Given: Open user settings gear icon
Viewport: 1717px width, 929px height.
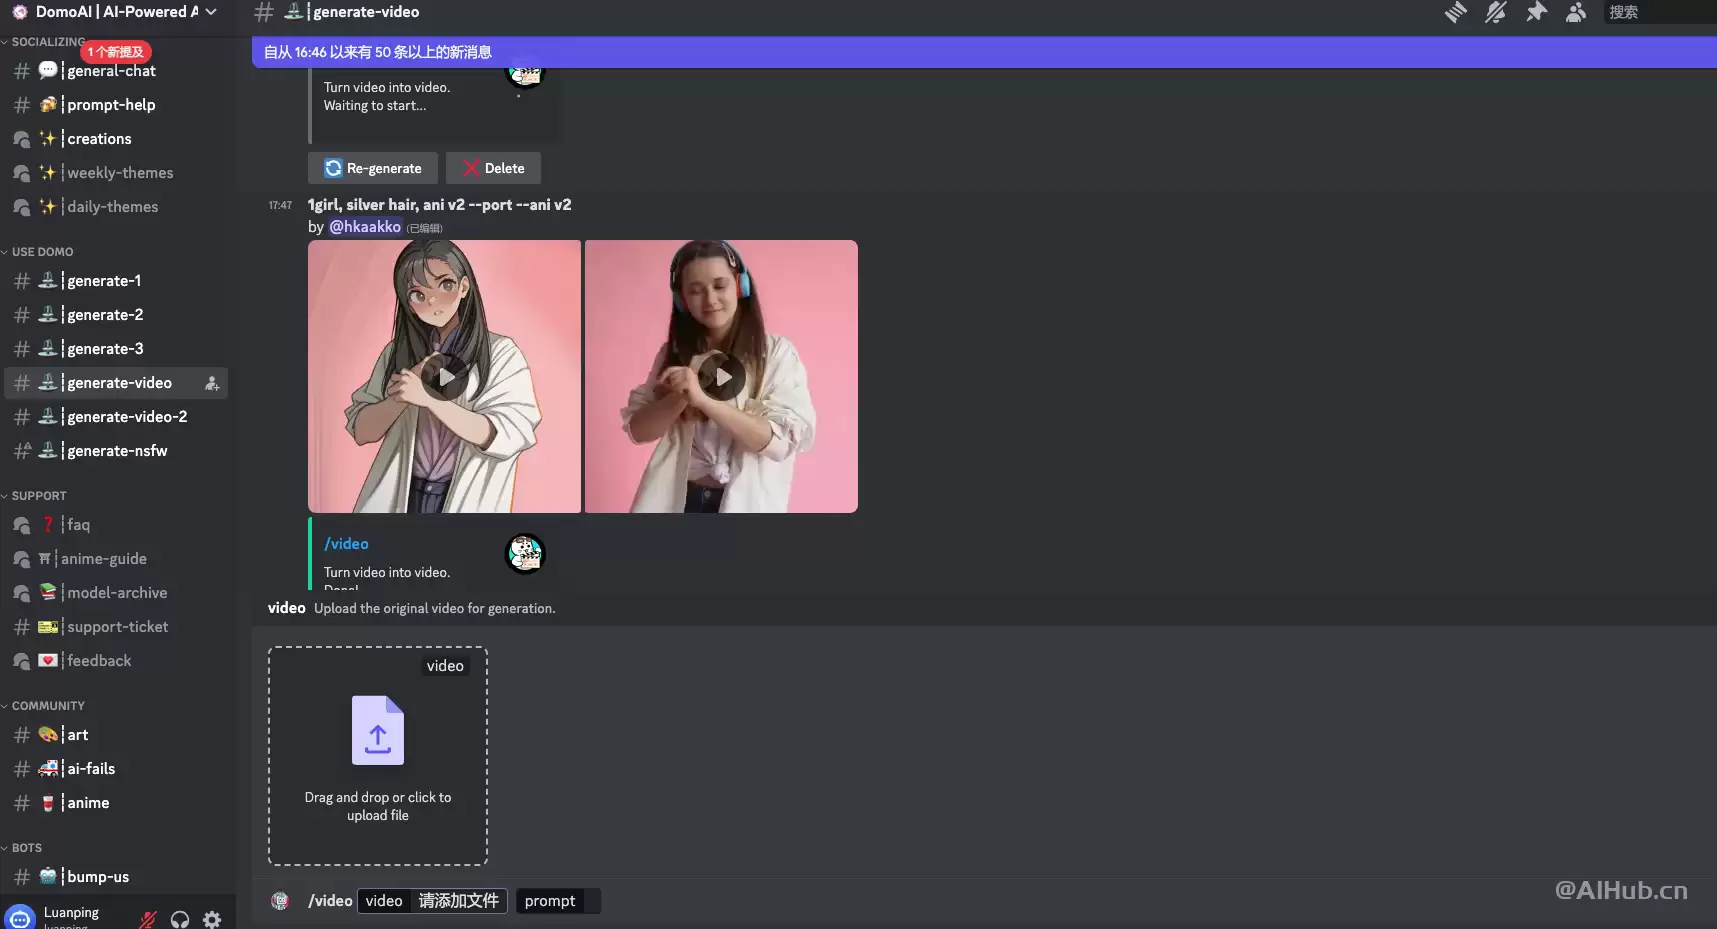Looking at the screenshot, I should pos(212,919).
